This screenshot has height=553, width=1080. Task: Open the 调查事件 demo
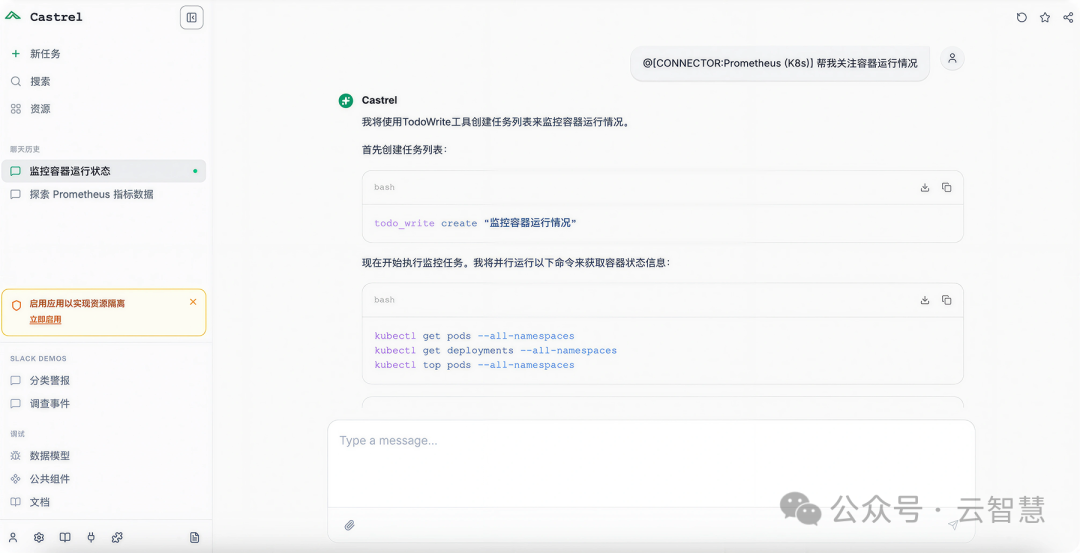coord(50,404)
